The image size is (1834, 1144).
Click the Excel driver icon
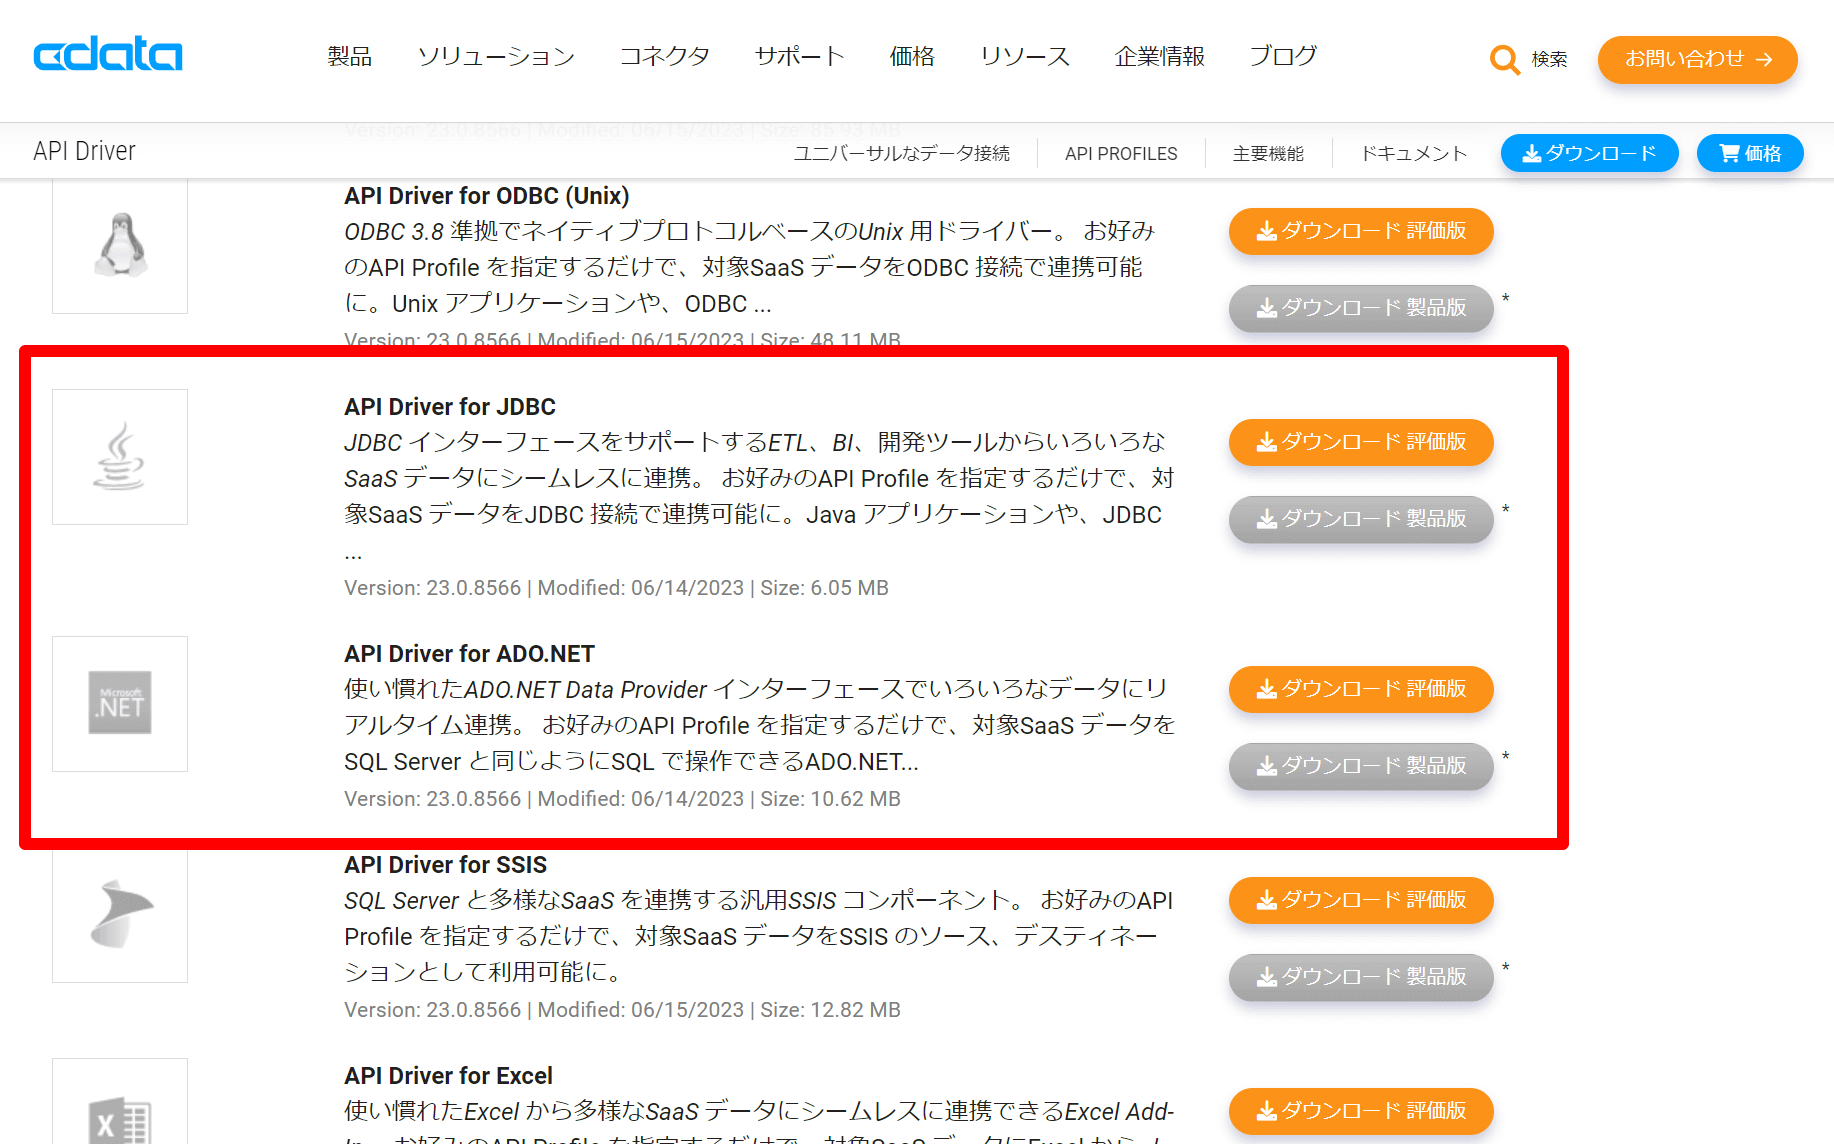pos(120,1118)
